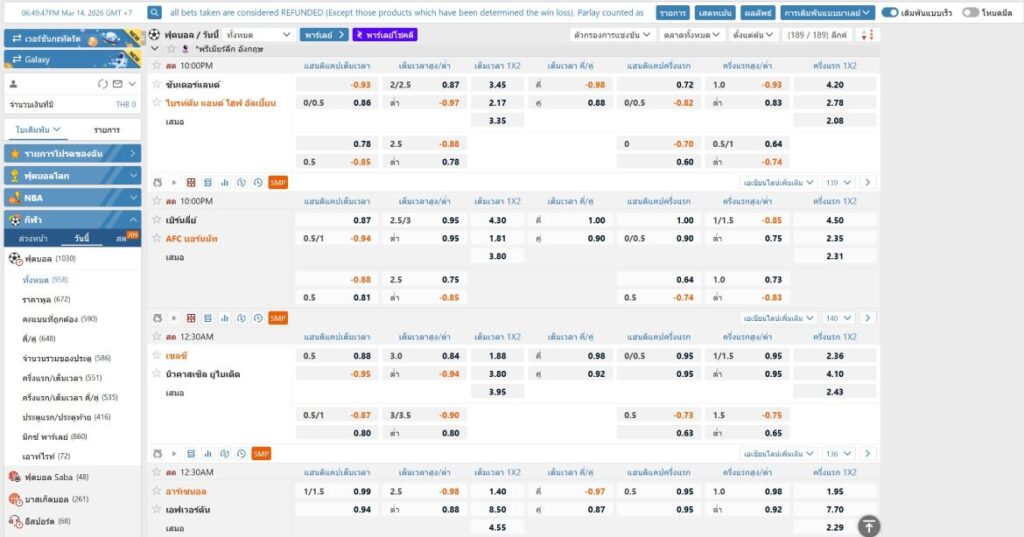This screenshot has width=1024, height=537.
Task: Star the Premier League header as favorite
Action: coord(169,48)
